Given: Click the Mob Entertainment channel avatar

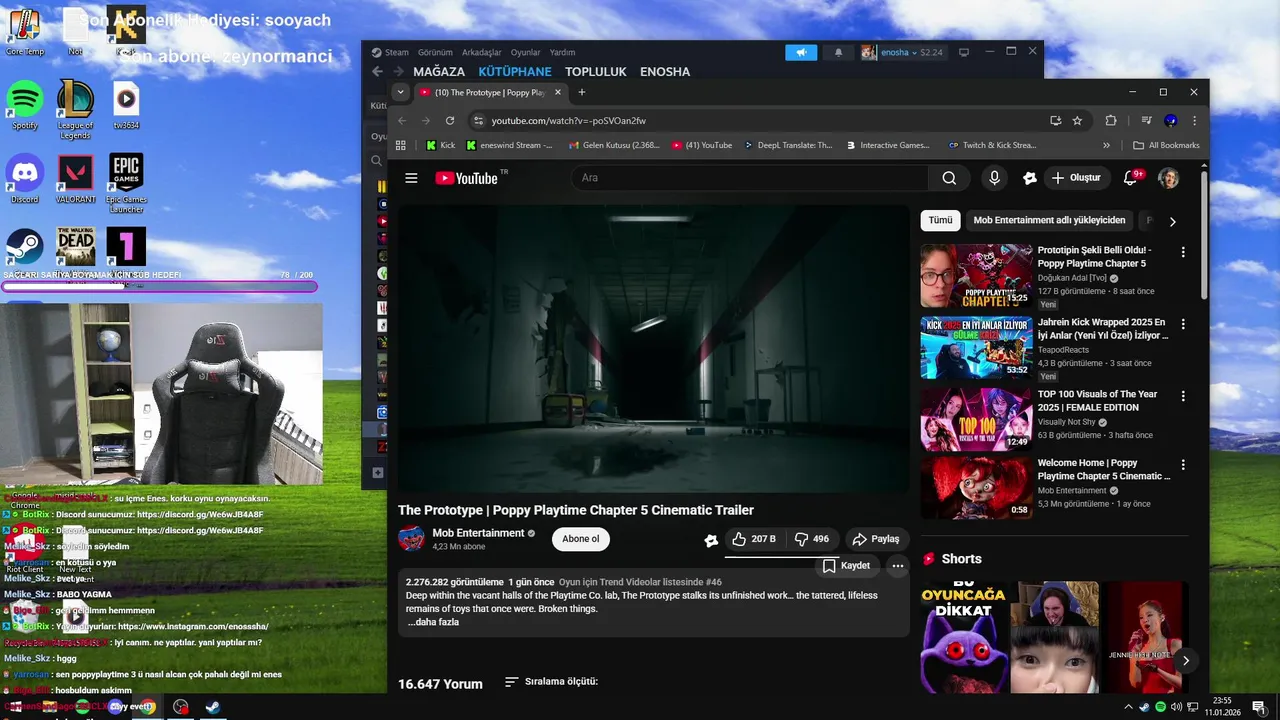Looking at the screenshot, I should click(x=411, y=539).
